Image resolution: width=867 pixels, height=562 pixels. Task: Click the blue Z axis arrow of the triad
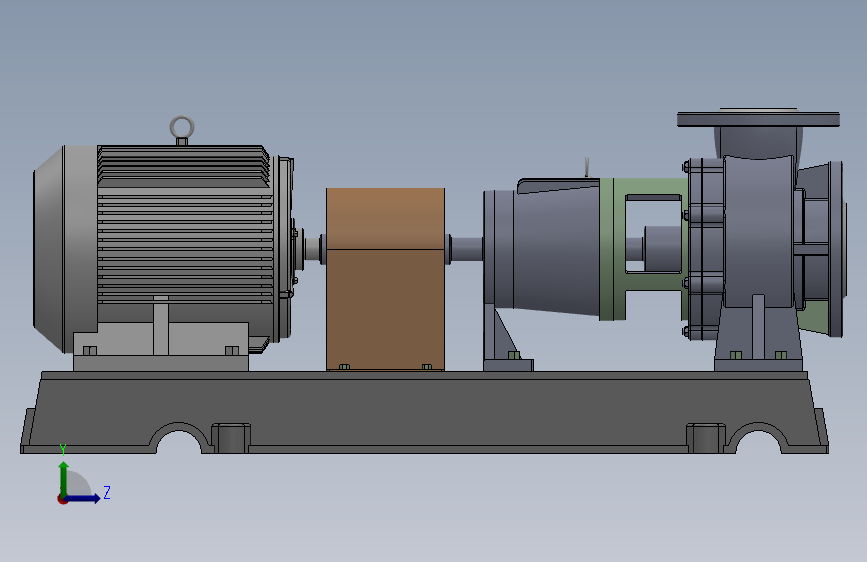tap(83, 498)
